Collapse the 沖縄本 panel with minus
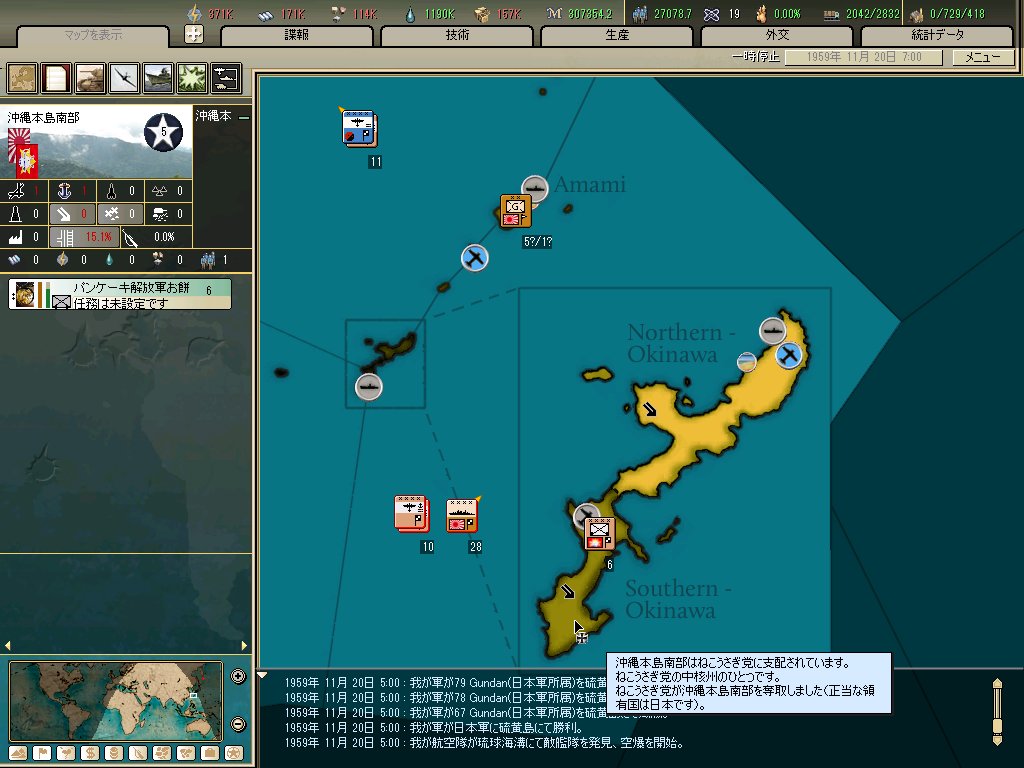The height and width of the screenshot is (768, 1024). 244,118
